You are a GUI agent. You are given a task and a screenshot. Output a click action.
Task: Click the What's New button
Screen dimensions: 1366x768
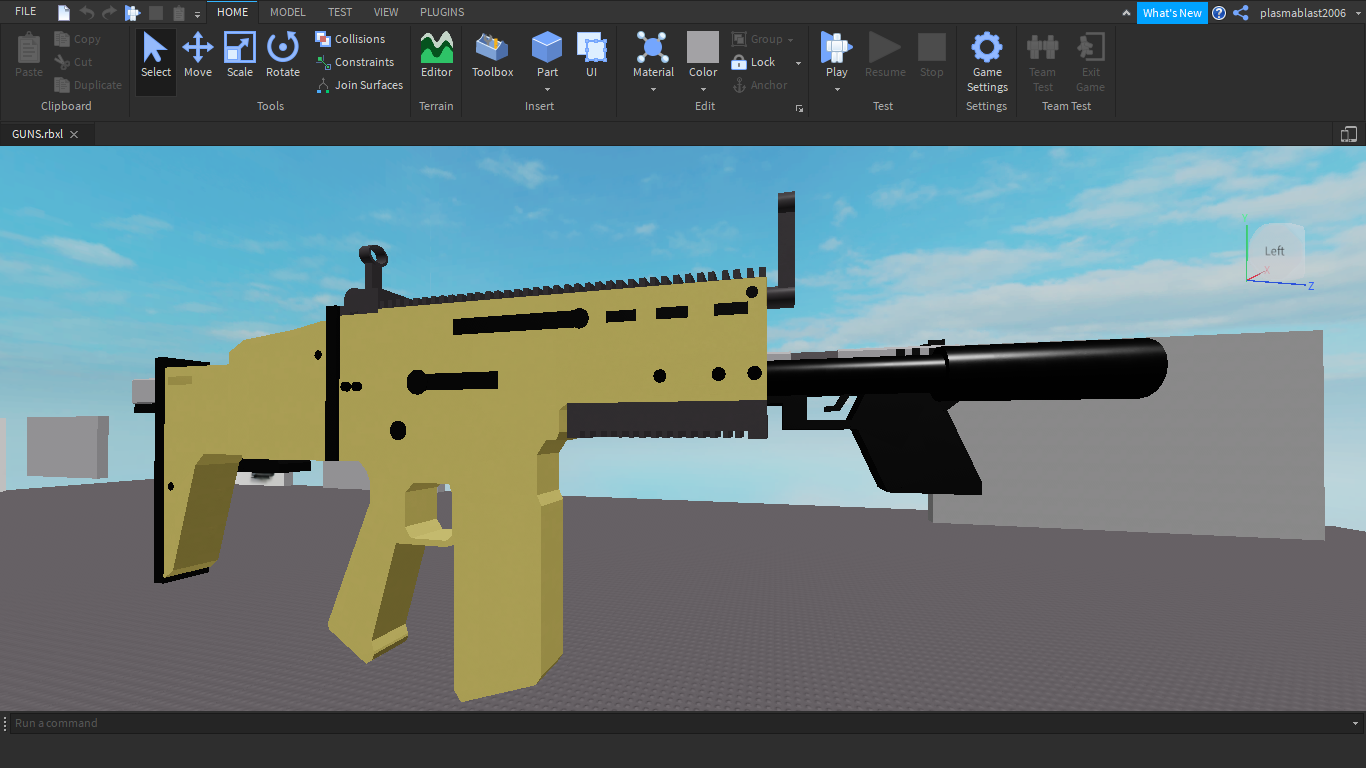point(1172,13)
